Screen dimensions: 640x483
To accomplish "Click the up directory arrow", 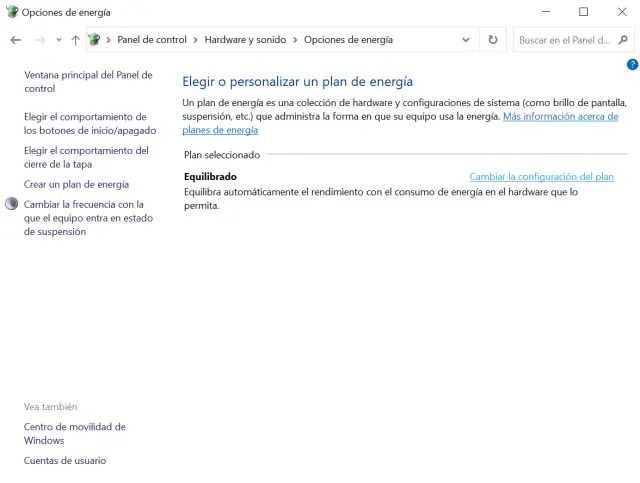I will pyautogui.click(x=75, y=40).
